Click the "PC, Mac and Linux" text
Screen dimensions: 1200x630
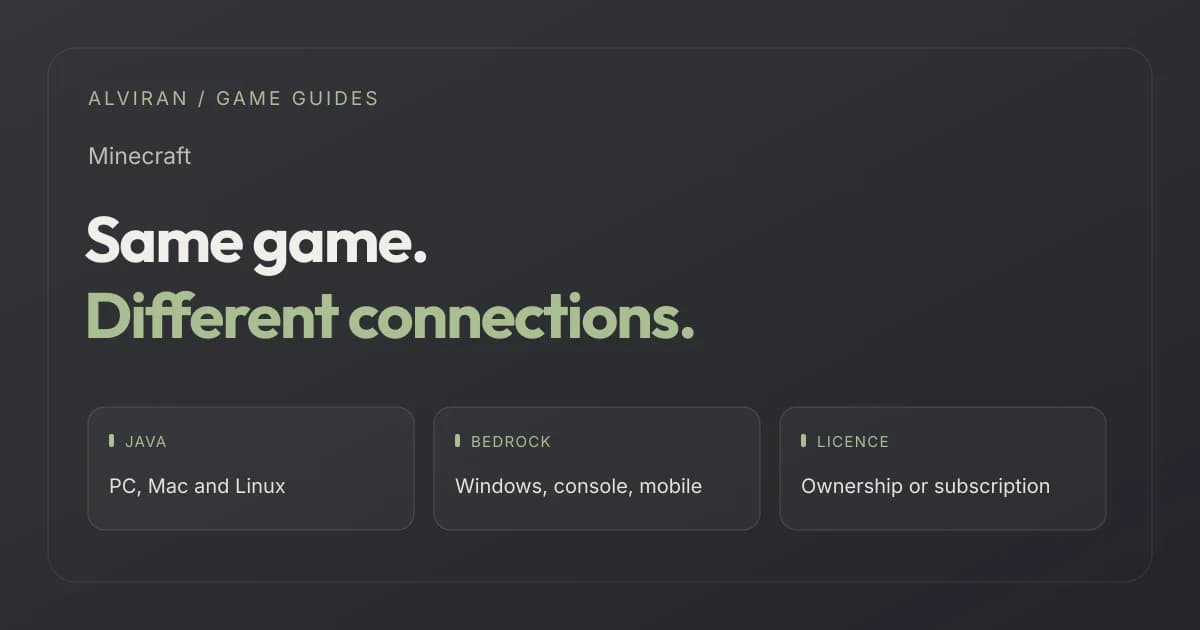tap(197, 487)
